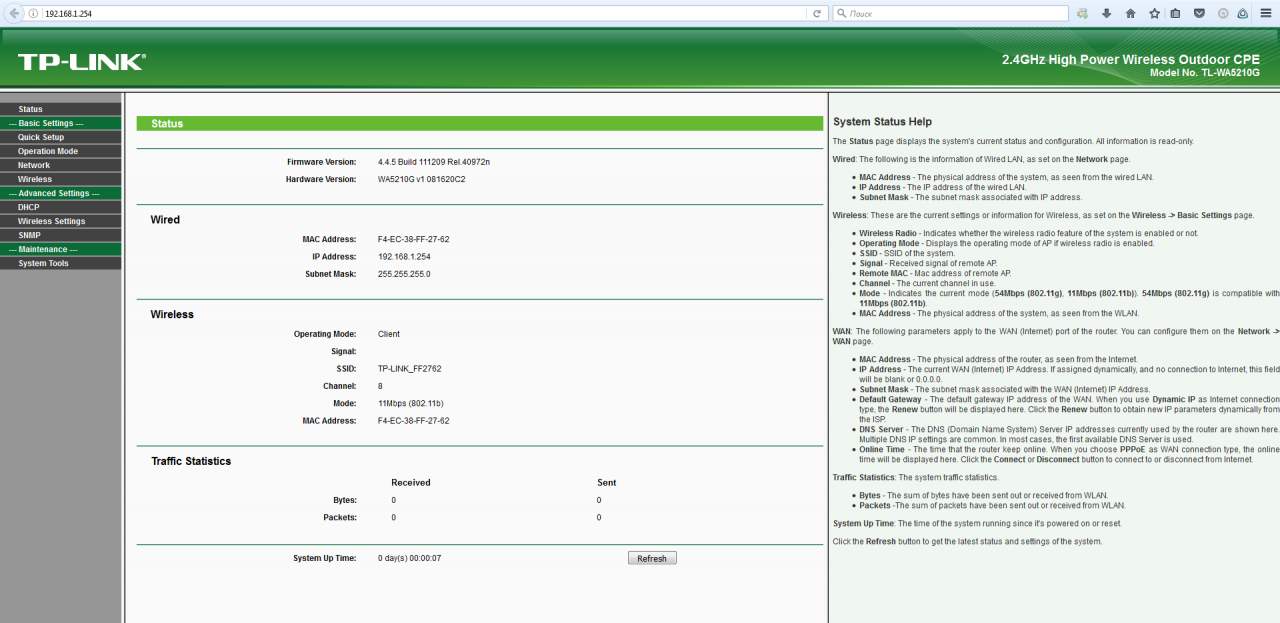Click the 2.4GHz High Power Wireless Outdoor CPE title

pos(1131,60)
